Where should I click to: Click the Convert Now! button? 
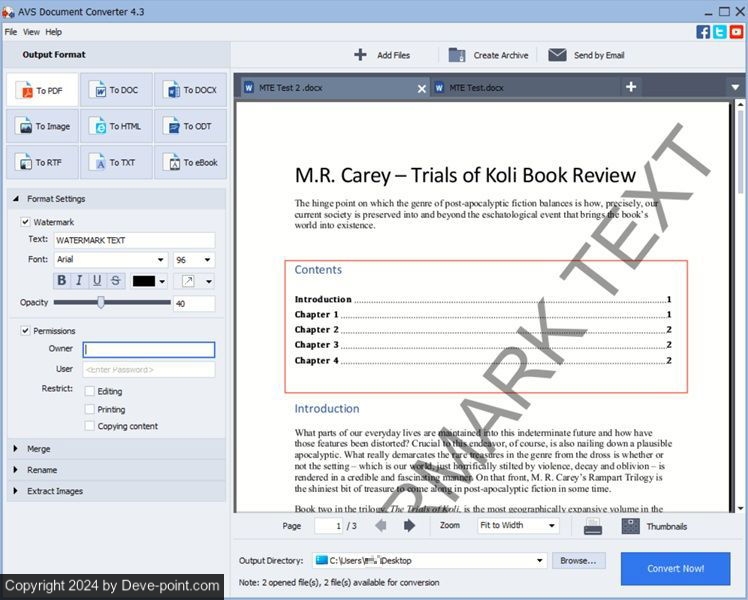(675, 568)
